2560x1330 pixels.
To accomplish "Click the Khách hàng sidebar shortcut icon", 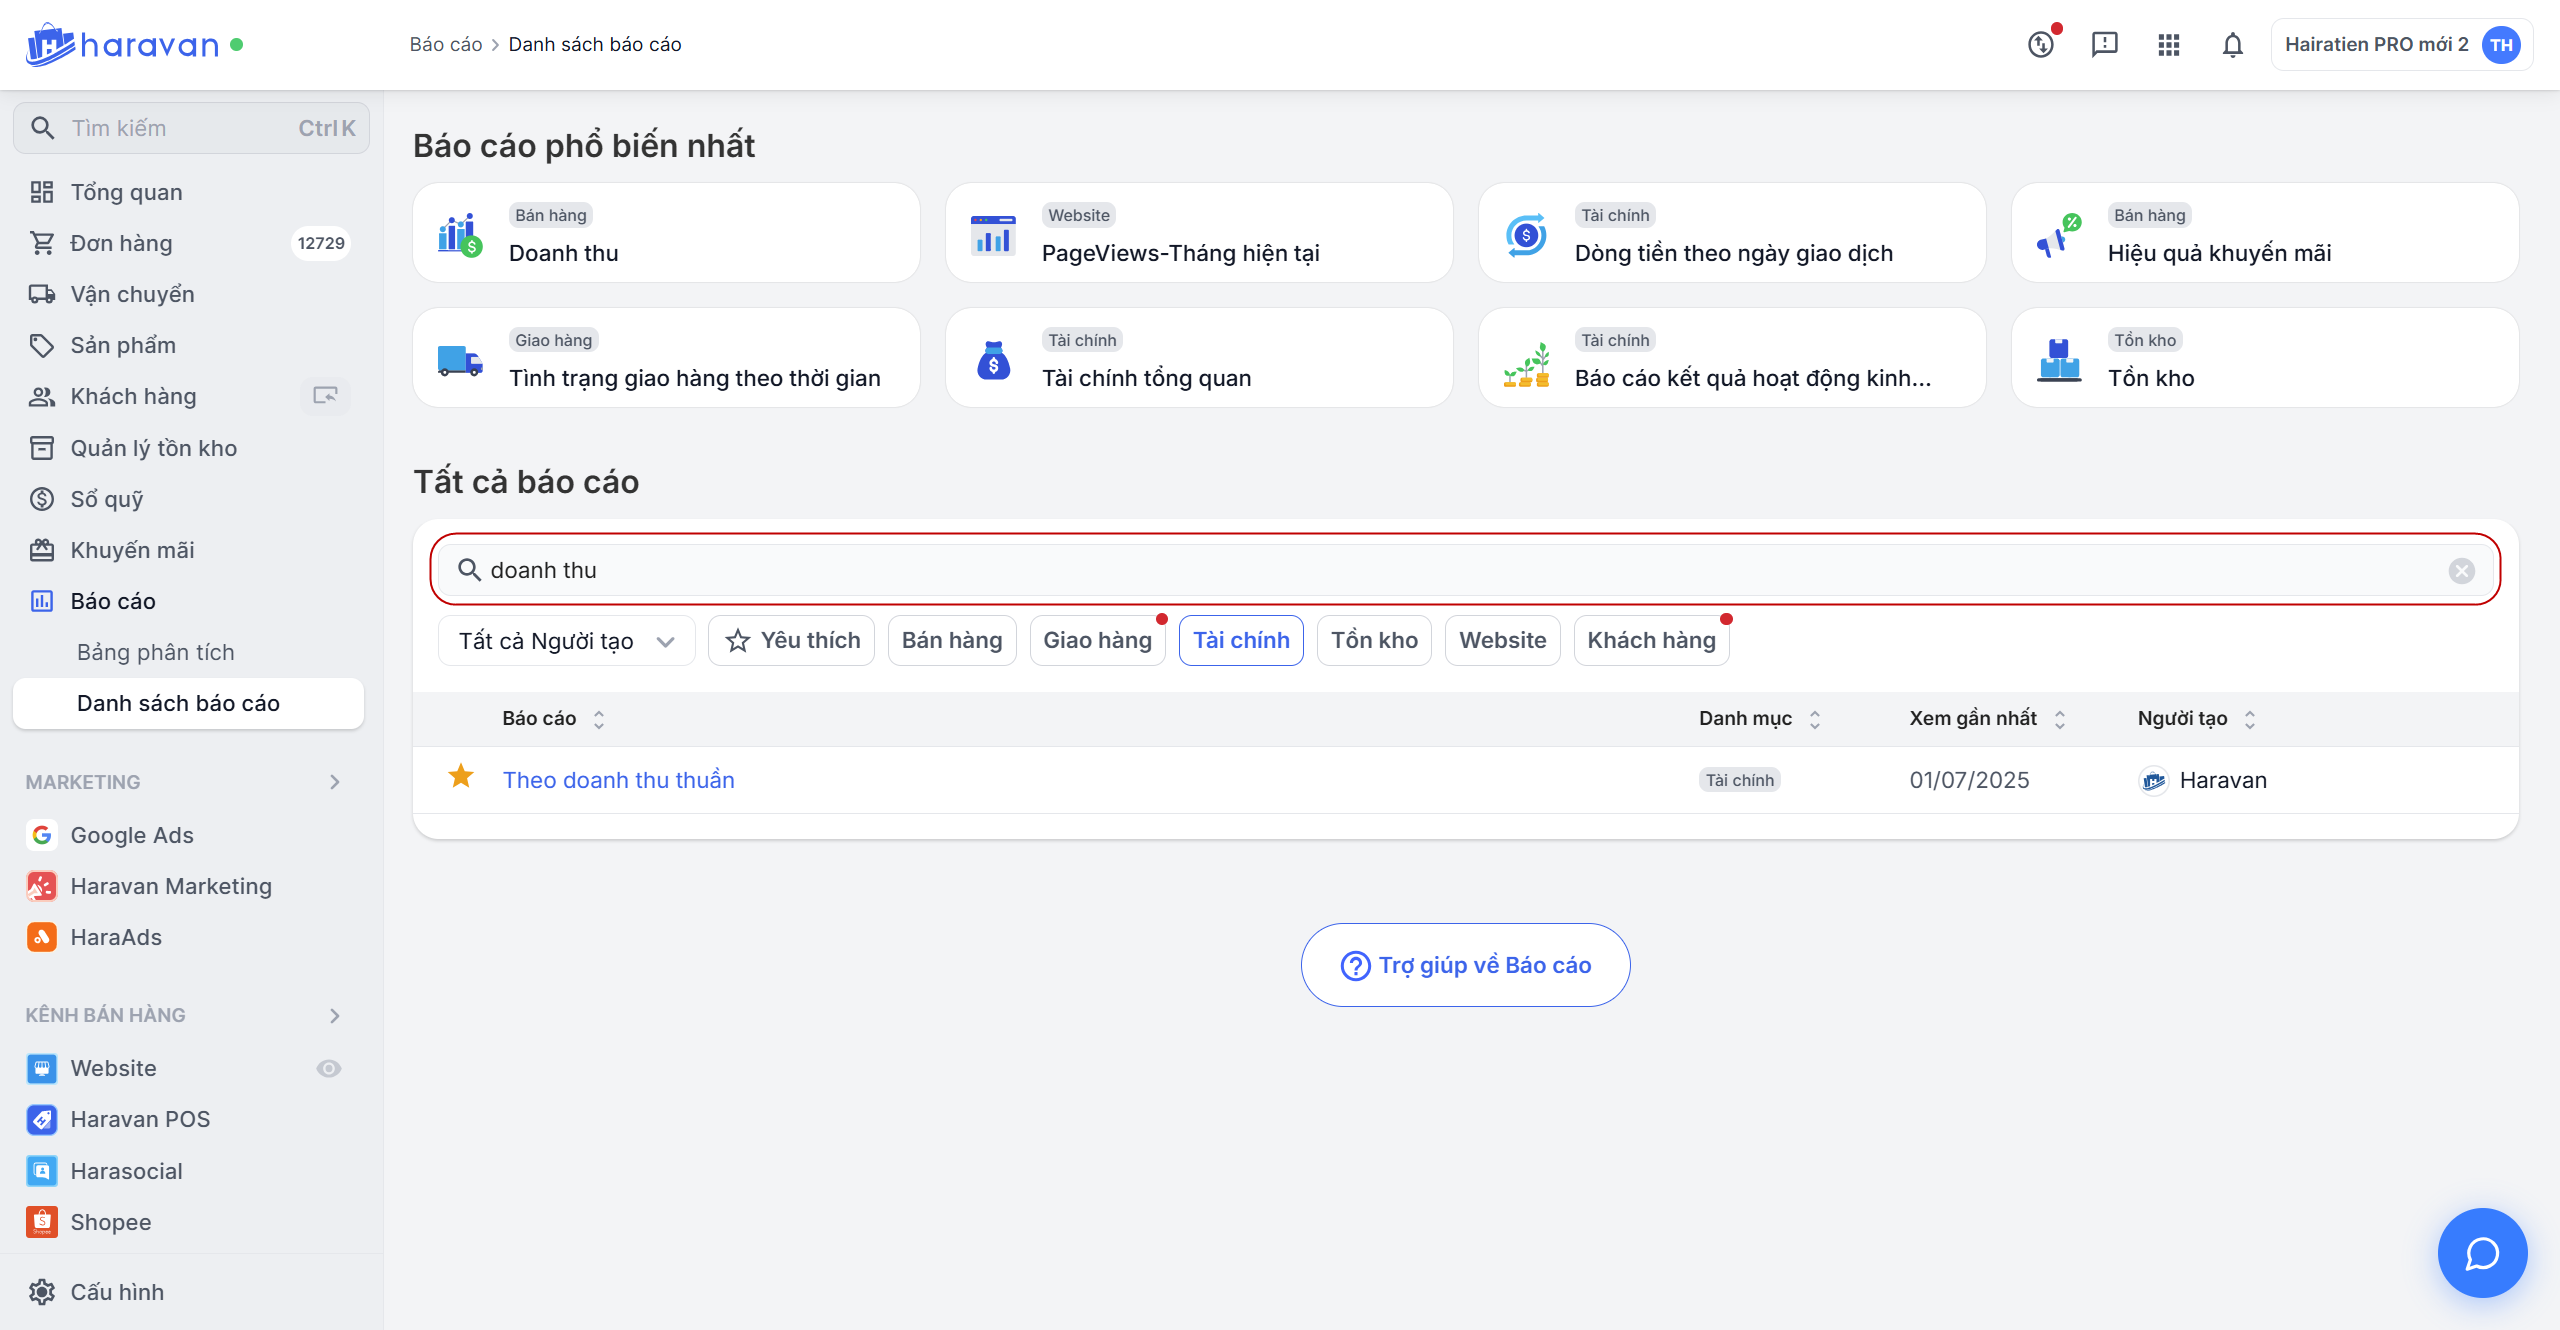I will pos(325,396).
